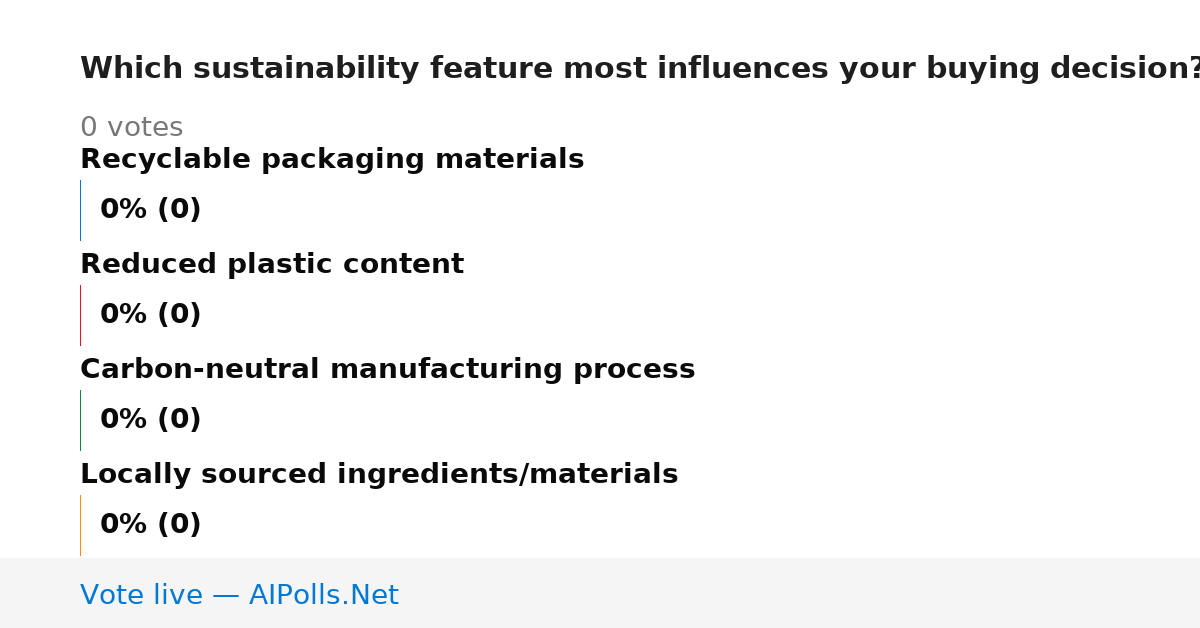Choose Carbon-neutral manufacturing process option
Screen dimensions: 1200x628
[x=387, y=370]
